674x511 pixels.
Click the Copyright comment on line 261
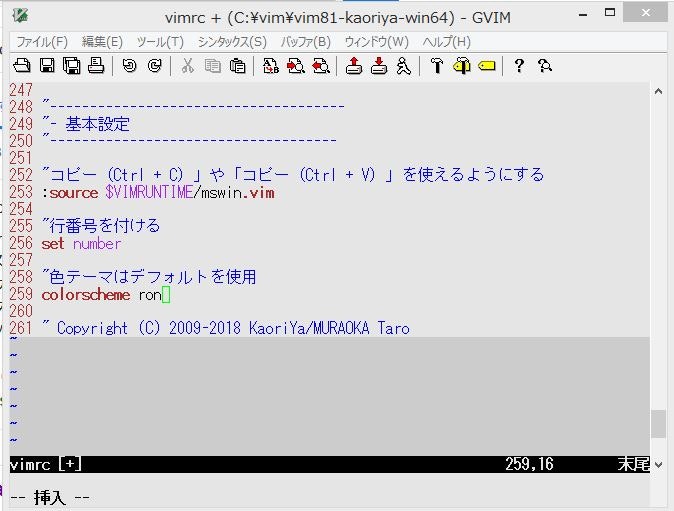[x=226, y=328]
